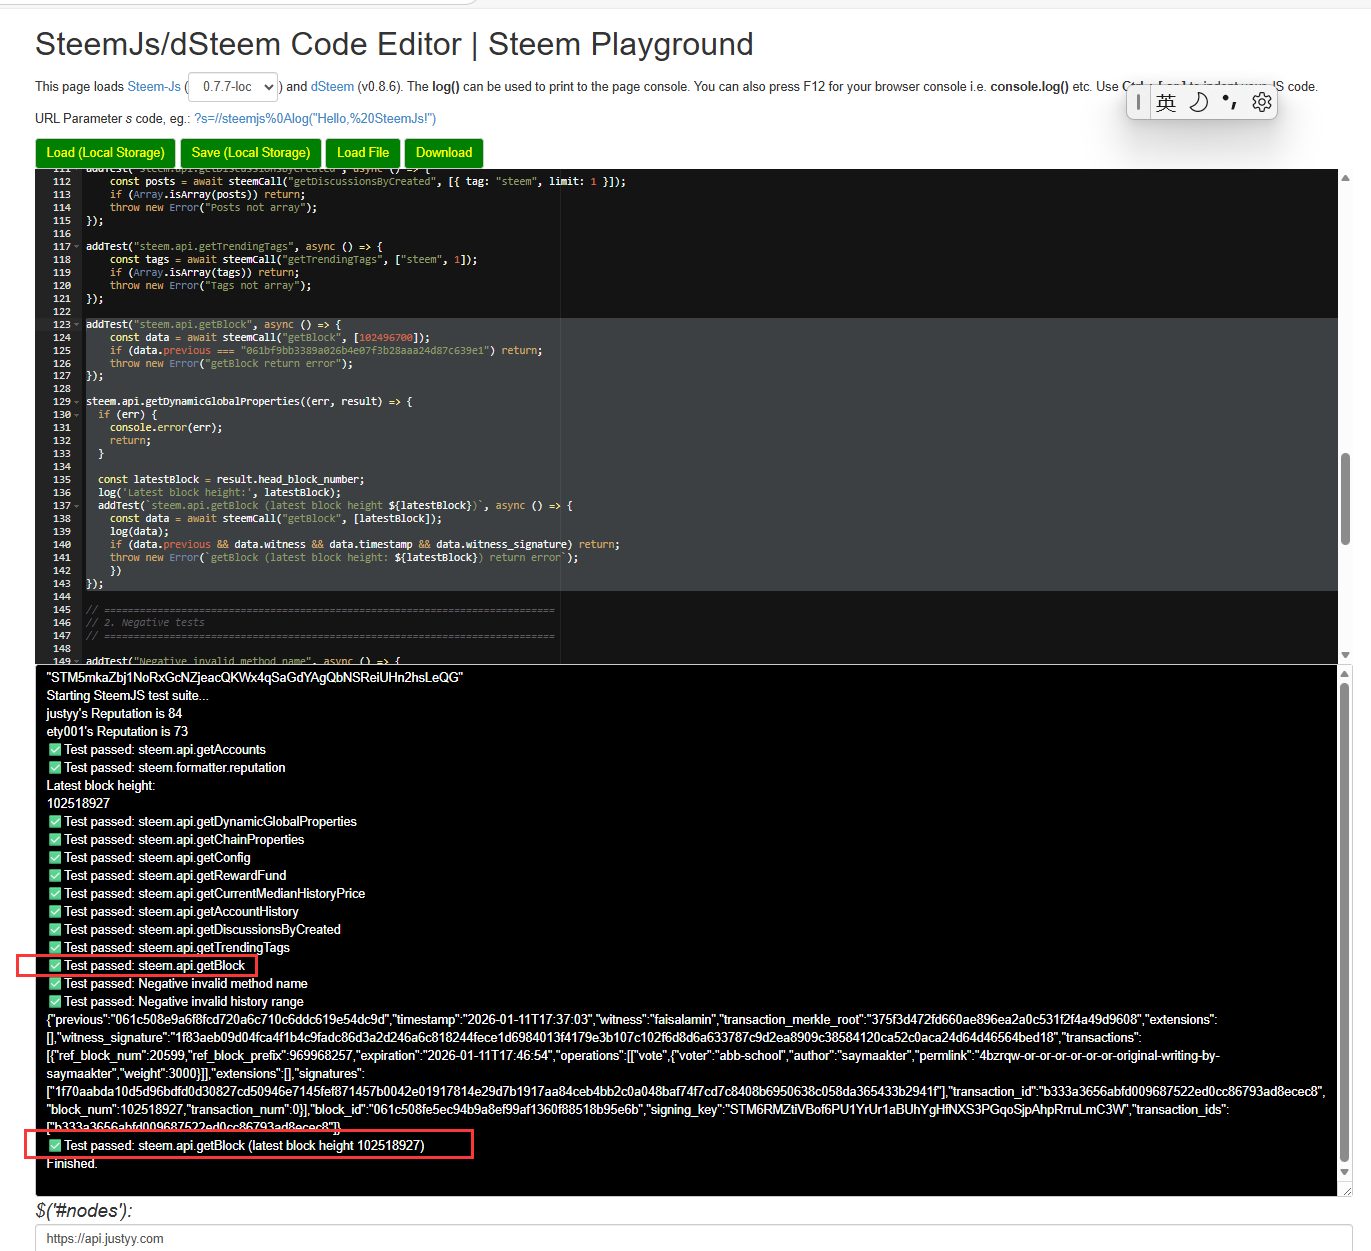Image resolution: width=1371 pixels, height=1251 pixels.
Task: Click 'Starting SteemJS test suite...' console line
Action: (127, 696)
